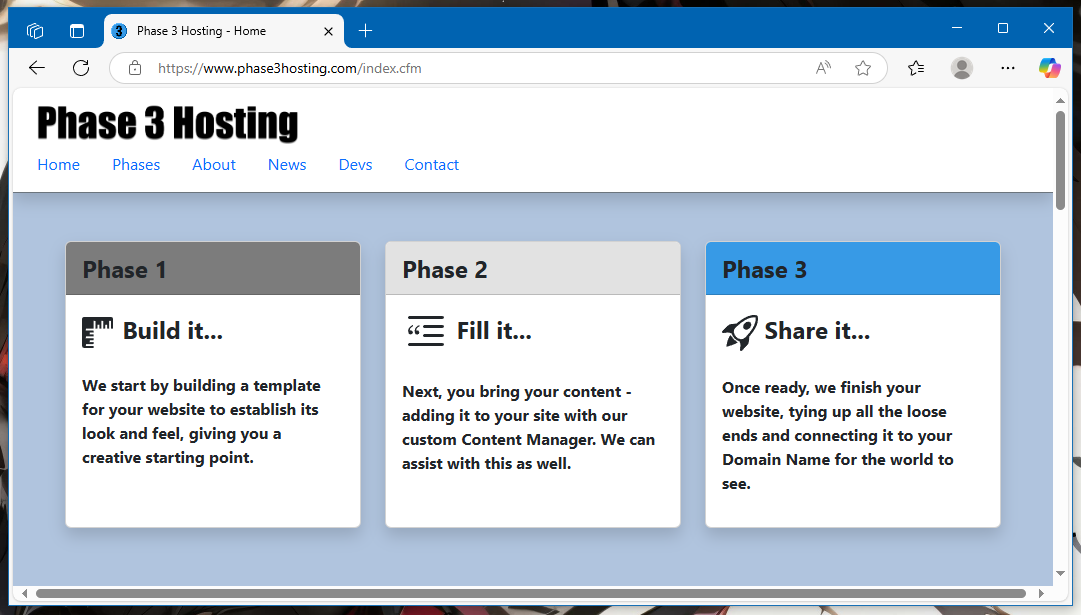The height and width of the screenshot is (615, 1081).
Task: Open the workspaces icon in title bar
Action: click(35, 31)
